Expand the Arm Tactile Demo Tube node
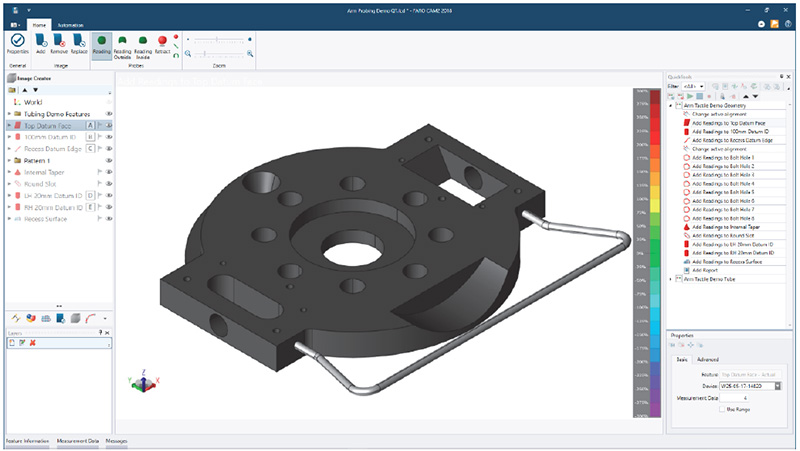This screenshot has width=800, height=451. (x=670, y=279)
